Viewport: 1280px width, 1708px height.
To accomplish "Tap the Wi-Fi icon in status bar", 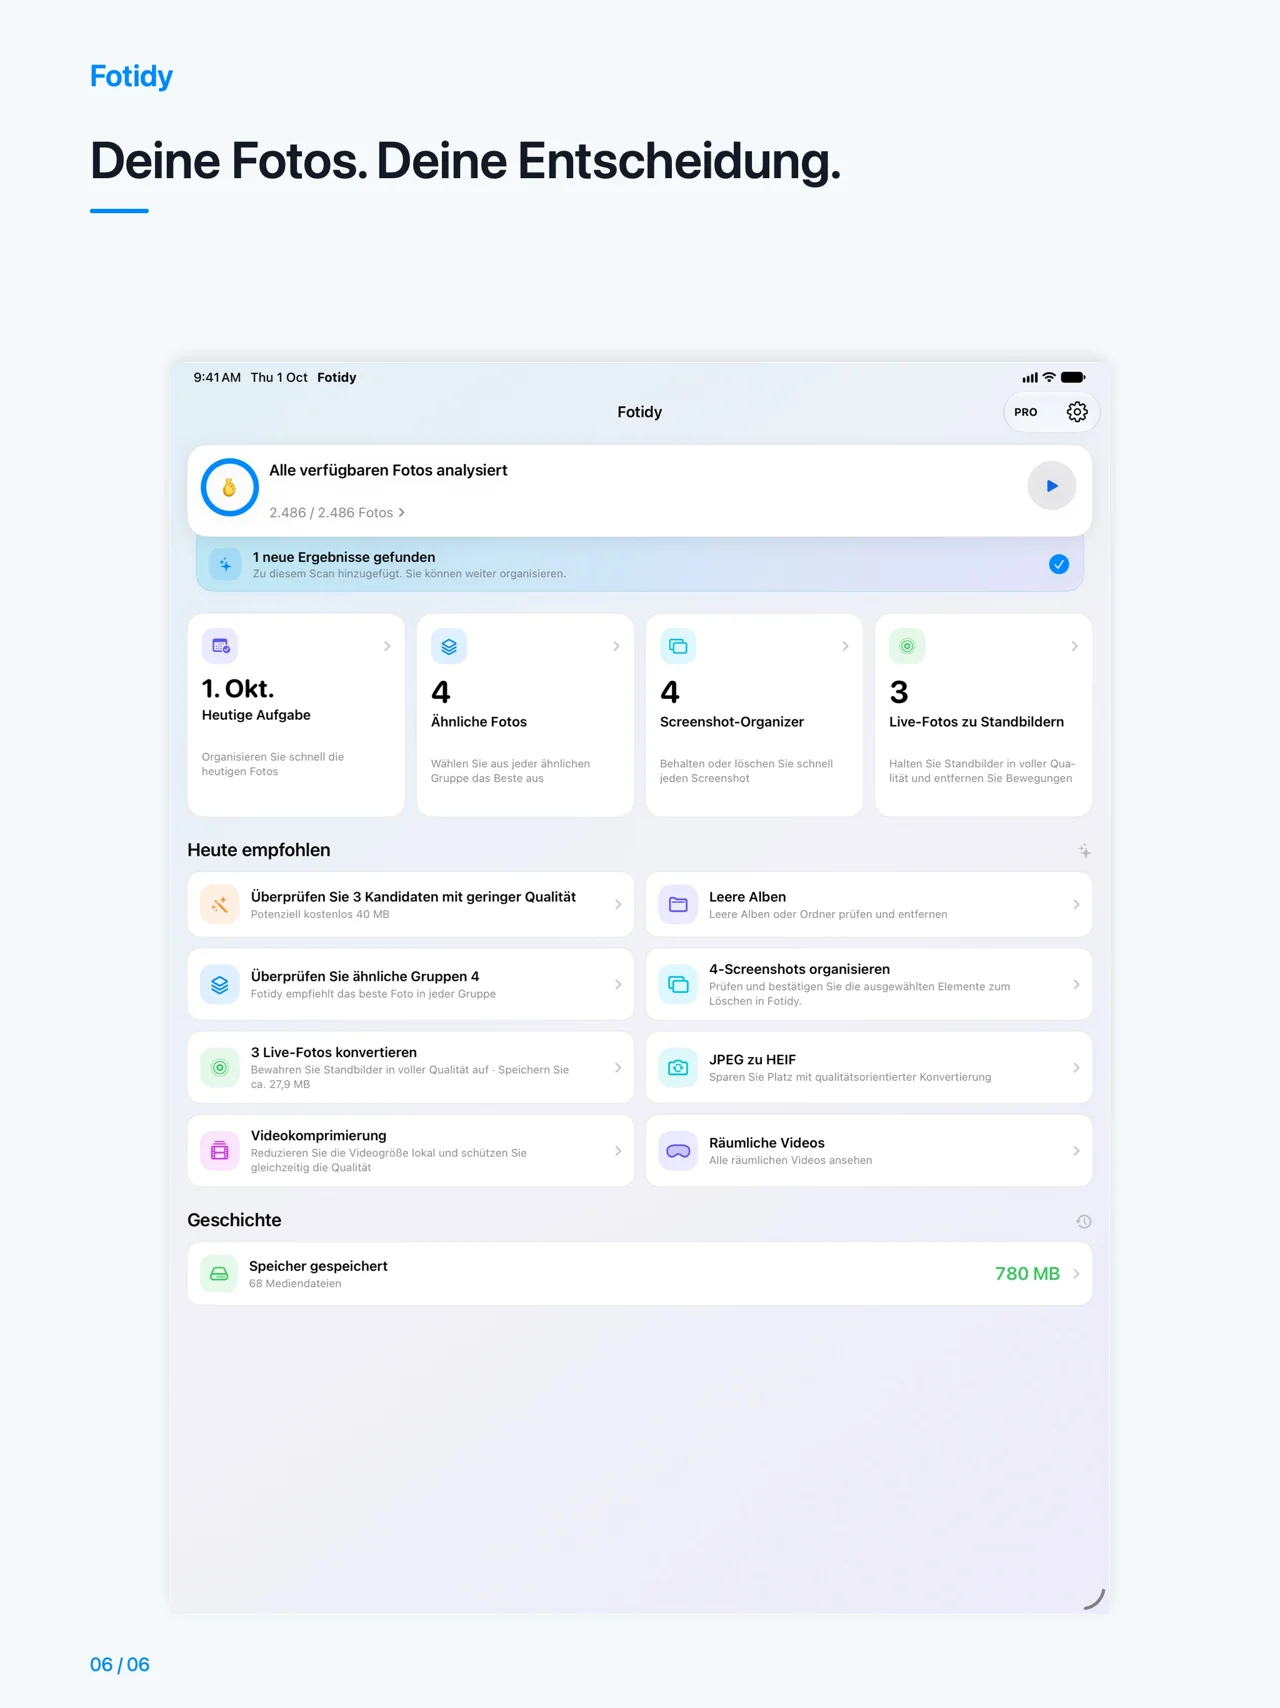I will 1049,378.
